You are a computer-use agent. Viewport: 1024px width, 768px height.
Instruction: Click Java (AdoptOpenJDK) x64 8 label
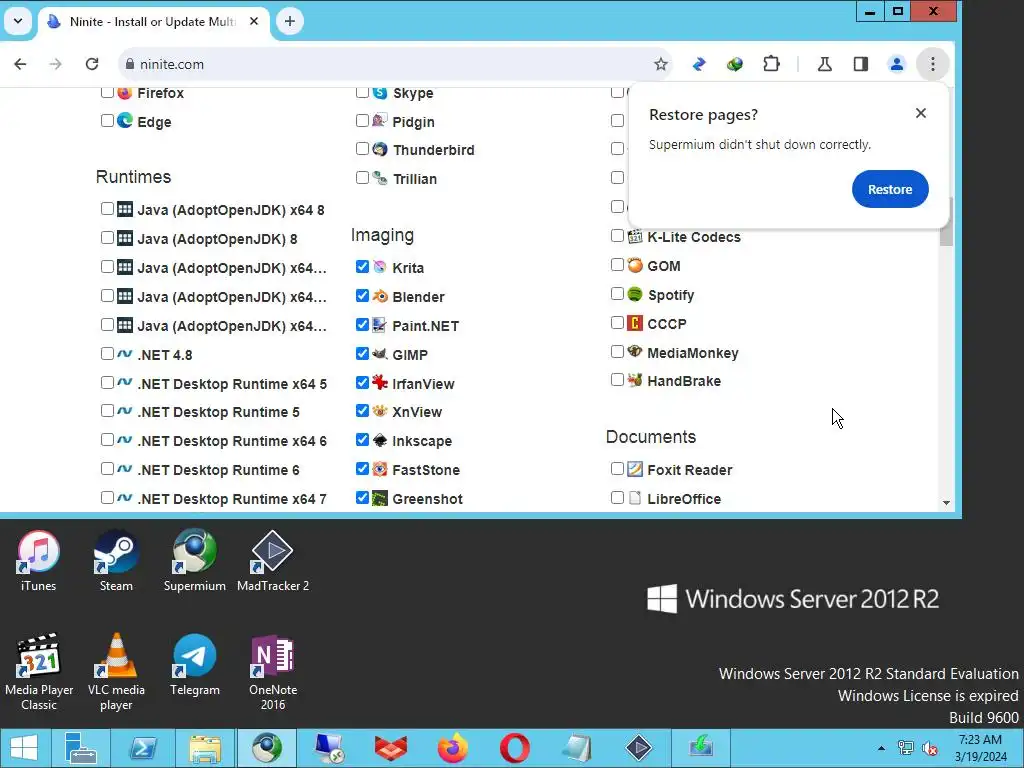[x=231, y=210]
